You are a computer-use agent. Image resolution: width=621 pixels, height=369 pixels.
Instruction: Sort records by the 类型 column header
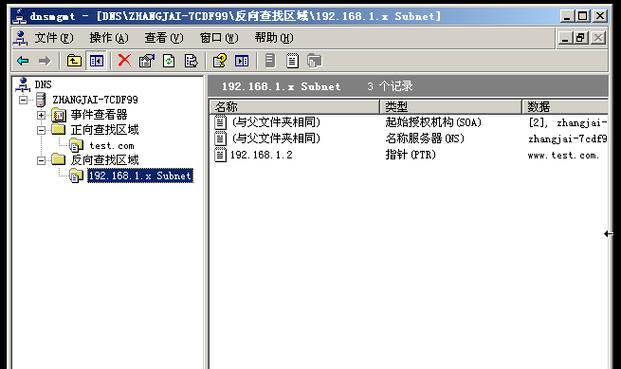[x=450, y=107]
